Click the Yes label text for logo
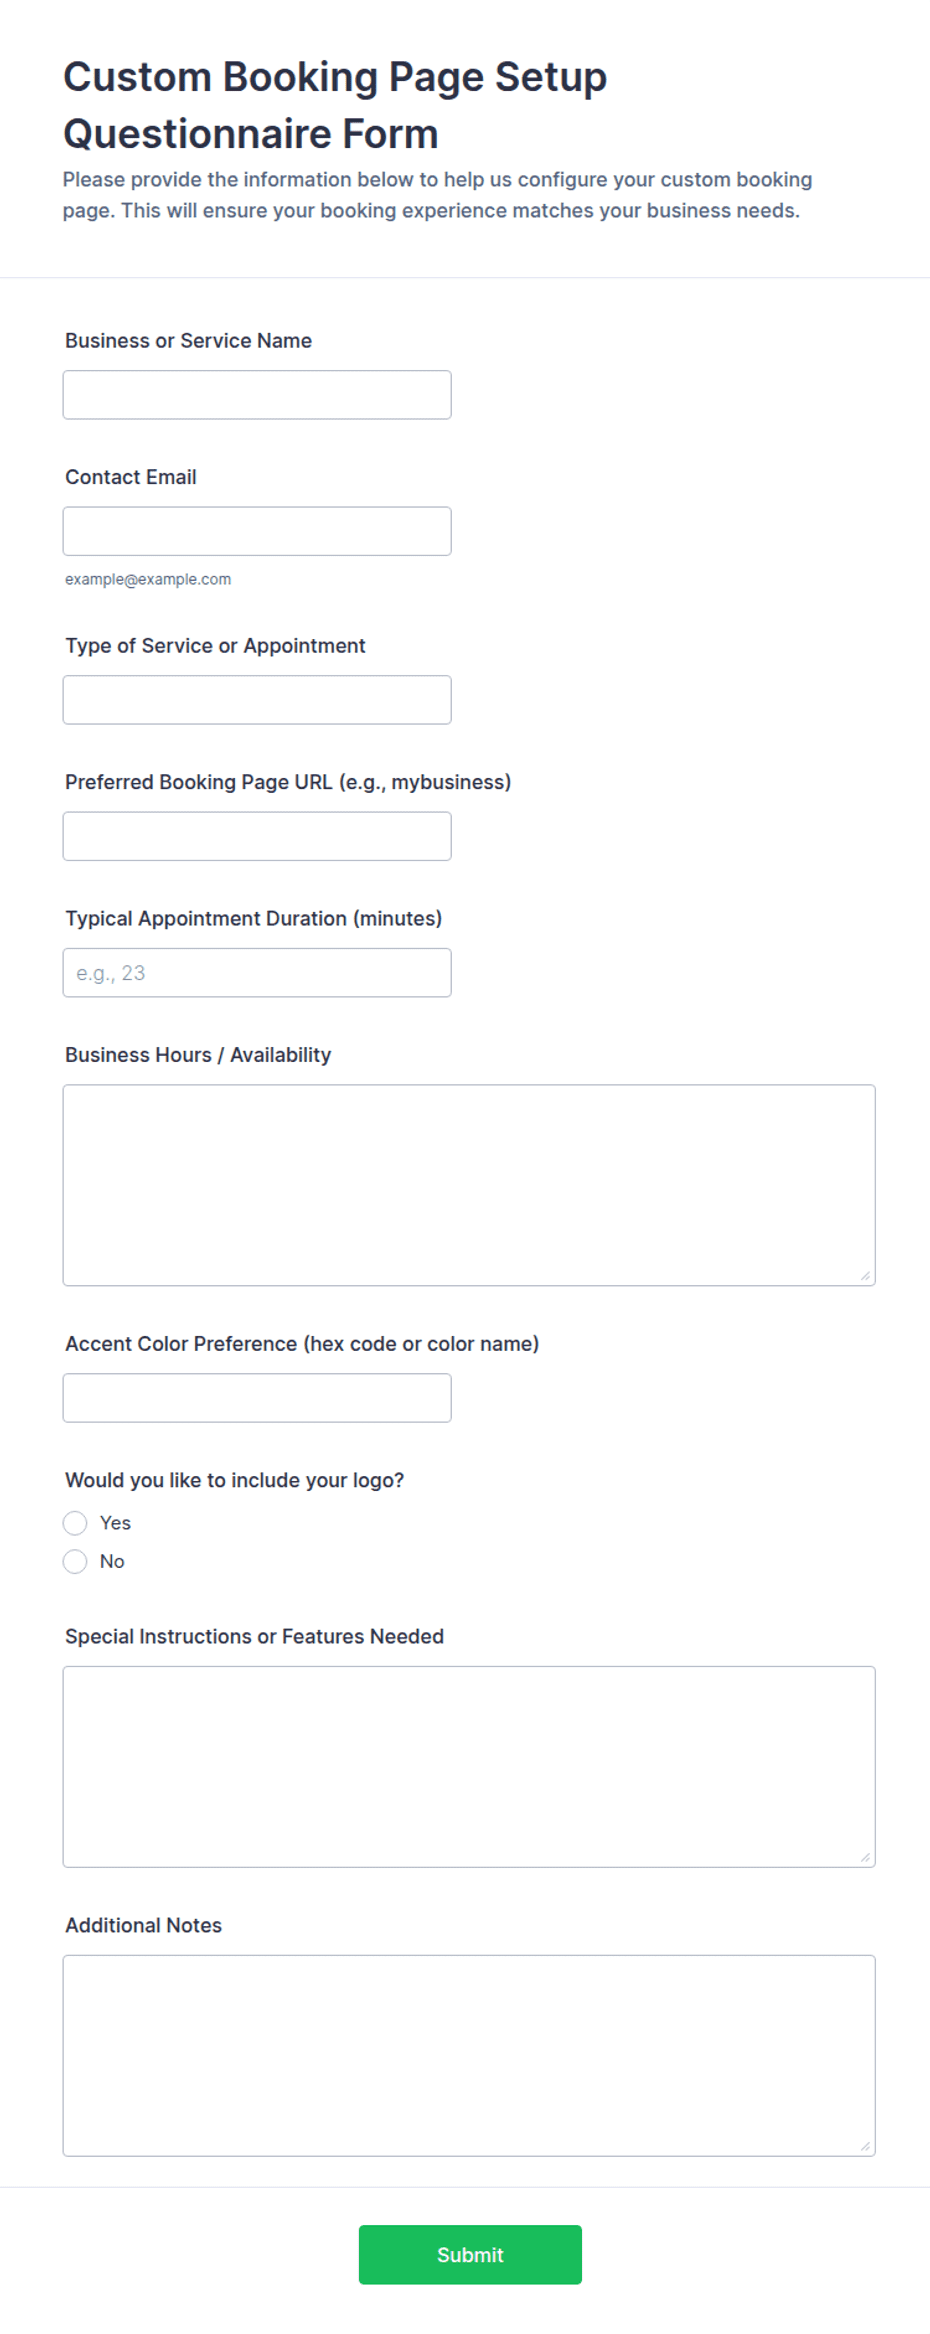The image size is (930, 2334). pos(115,1523)
